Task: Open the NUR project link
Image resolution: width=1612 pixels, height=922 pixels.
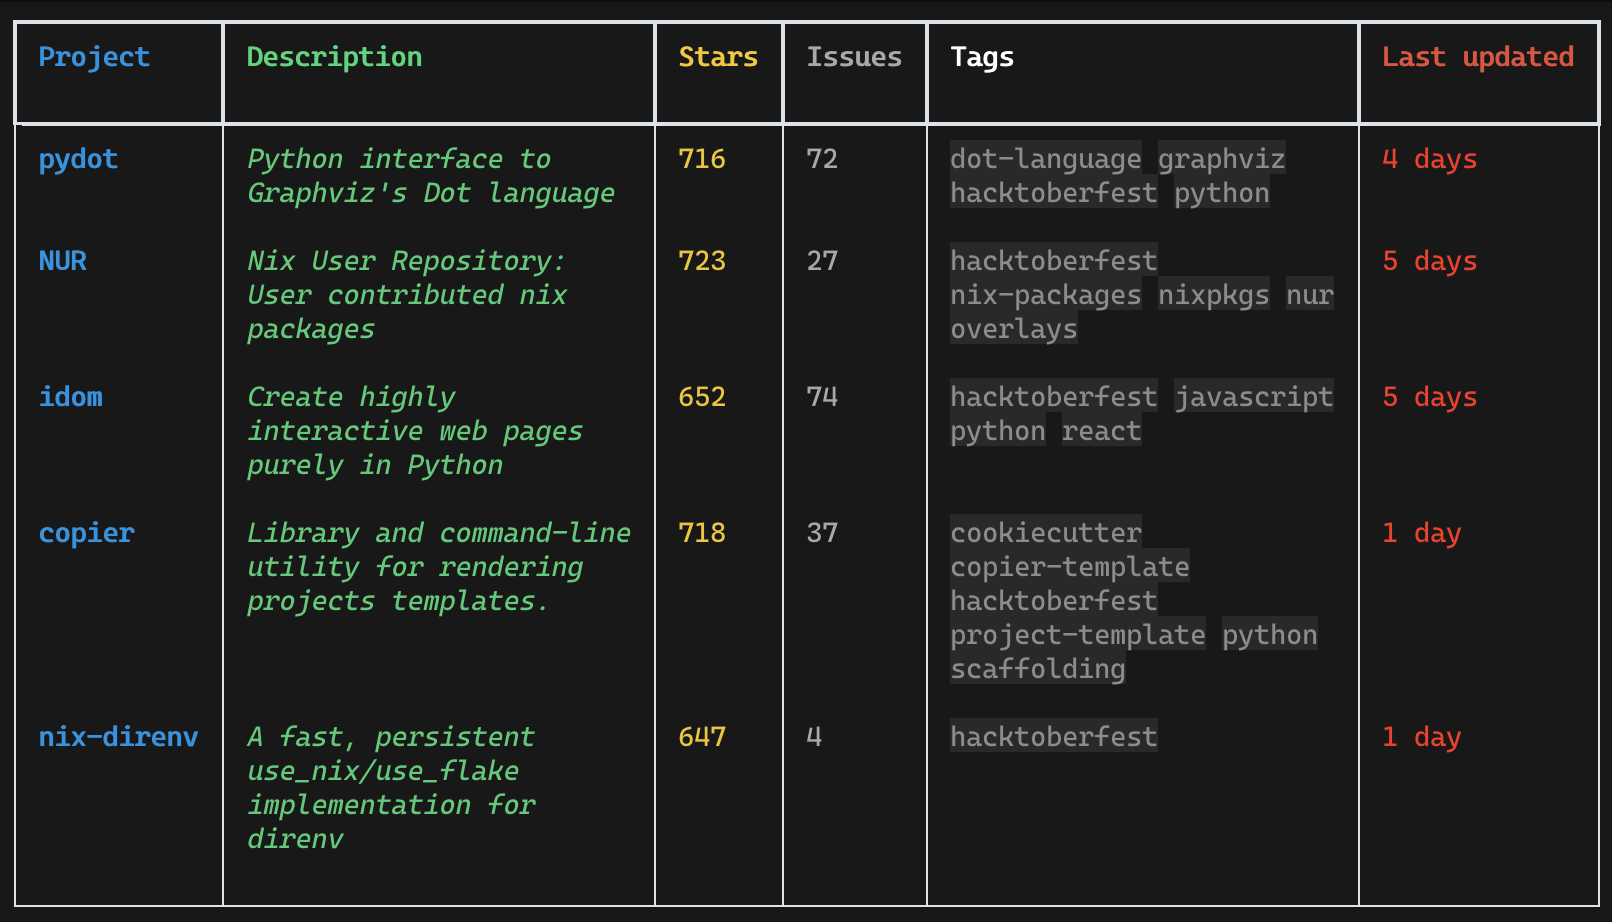Action: (62, 261)
